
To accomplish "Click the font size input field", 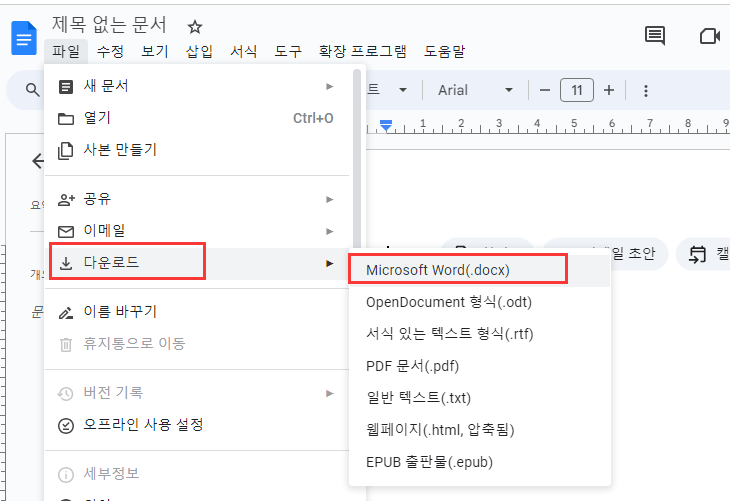I will tap(576, 91).
